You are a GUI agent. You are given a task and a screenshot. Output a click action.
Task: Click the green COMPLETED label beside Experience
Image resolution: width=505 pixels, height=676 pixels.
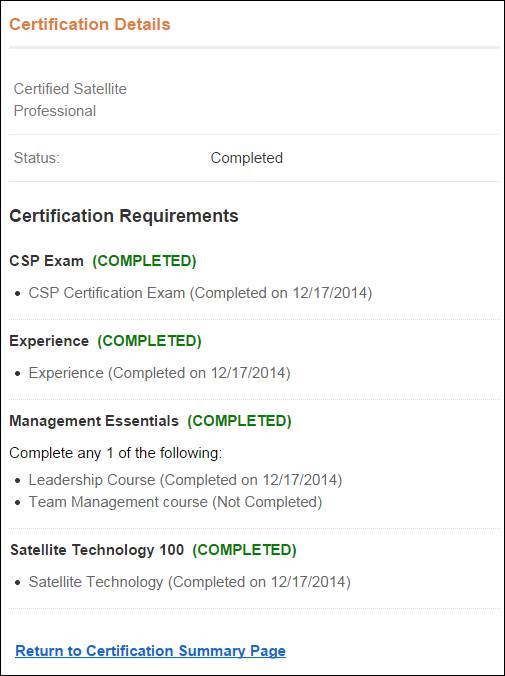point(149,341)
